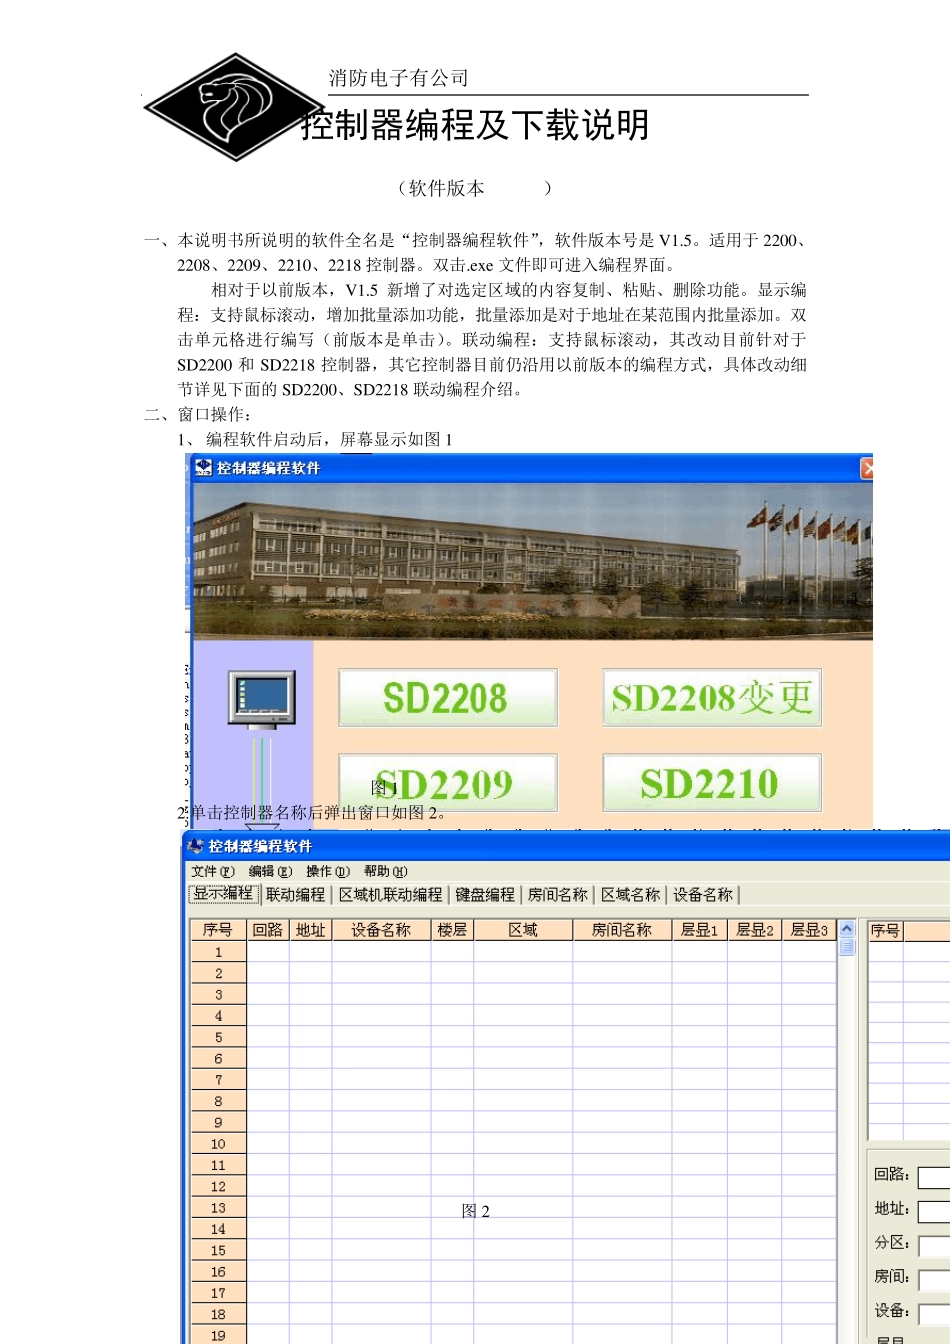The height and width of the screenshot is (1344, 950).
Task: Click the 层显2 column header
Action: click(755, 930)
